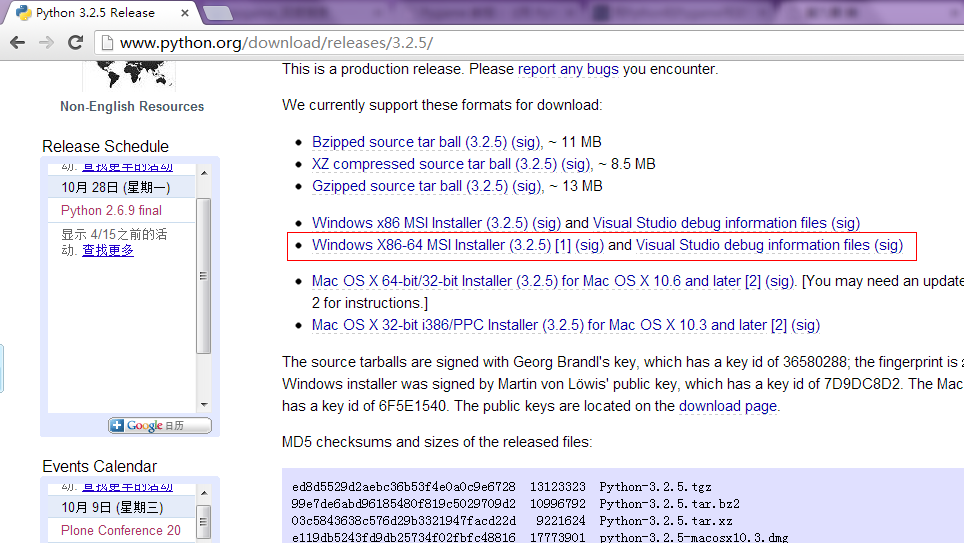Click the Python-3.2.5.tar.bz2 checksum row
This screenshot has width=964, height=543.
[x=516, y=504]
